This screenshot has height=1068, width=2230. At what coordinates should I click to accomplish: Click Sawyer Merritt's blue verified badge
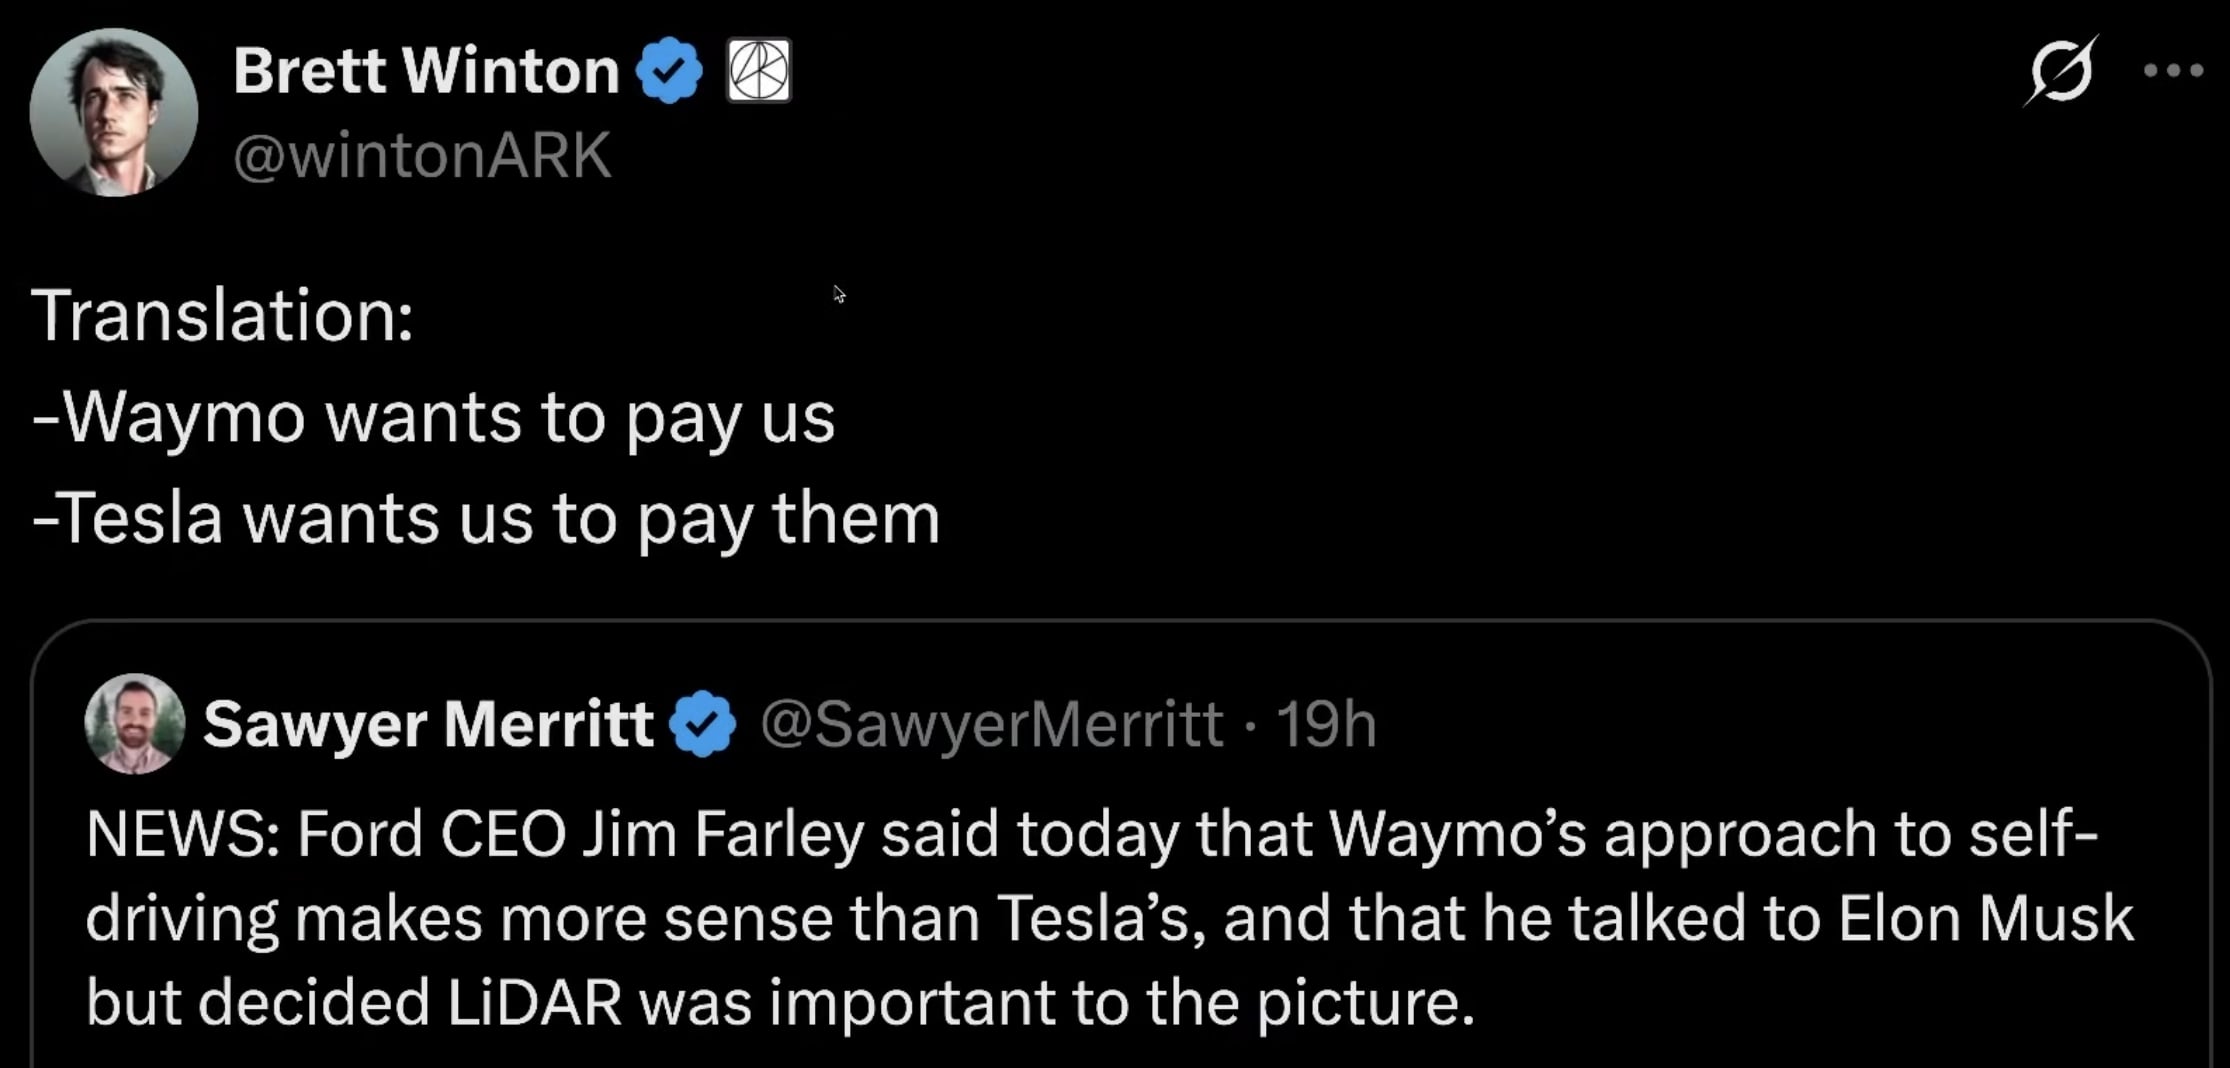pos(703,723)
